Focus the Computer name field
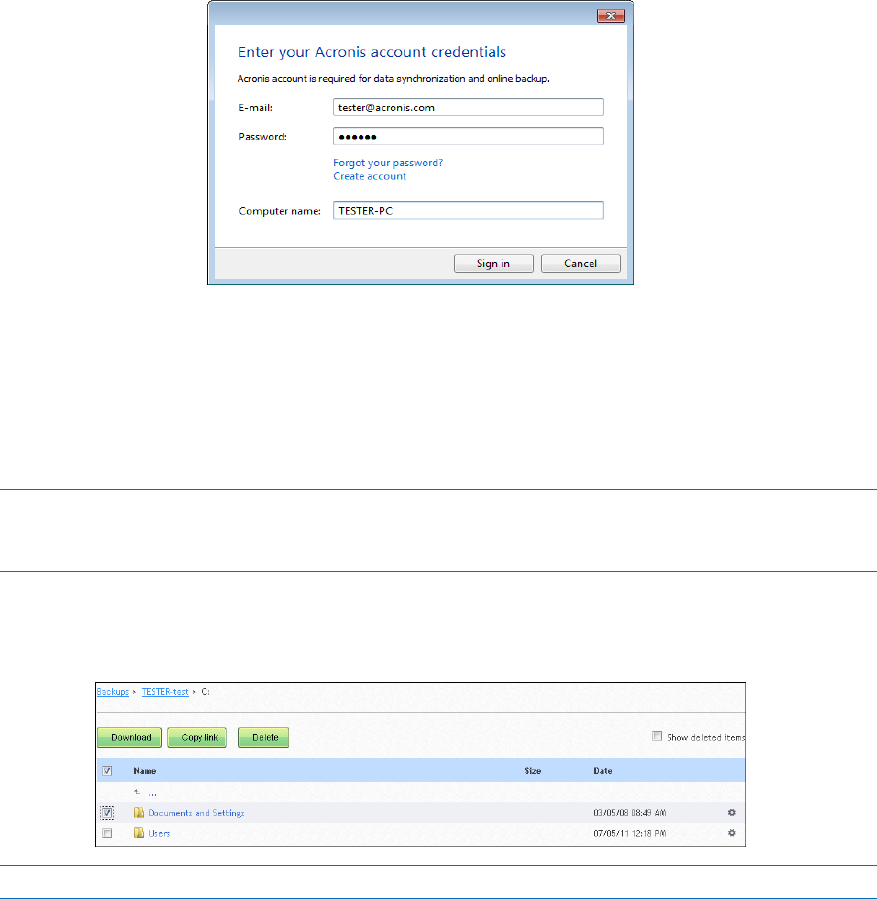The width and height of the screenshot is (877, 899). (468, 210)
